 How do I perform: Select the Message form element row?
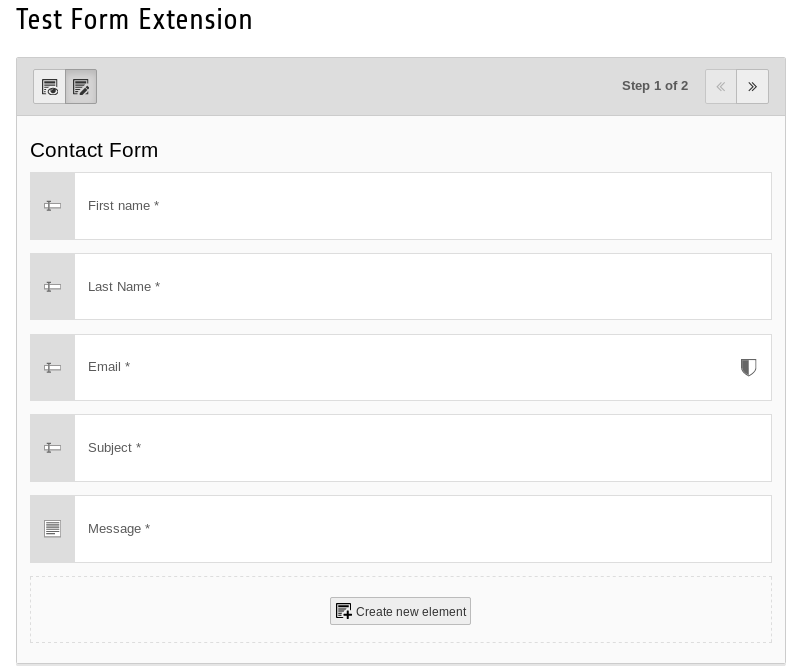pyautogui.click(x=420, y=529)
